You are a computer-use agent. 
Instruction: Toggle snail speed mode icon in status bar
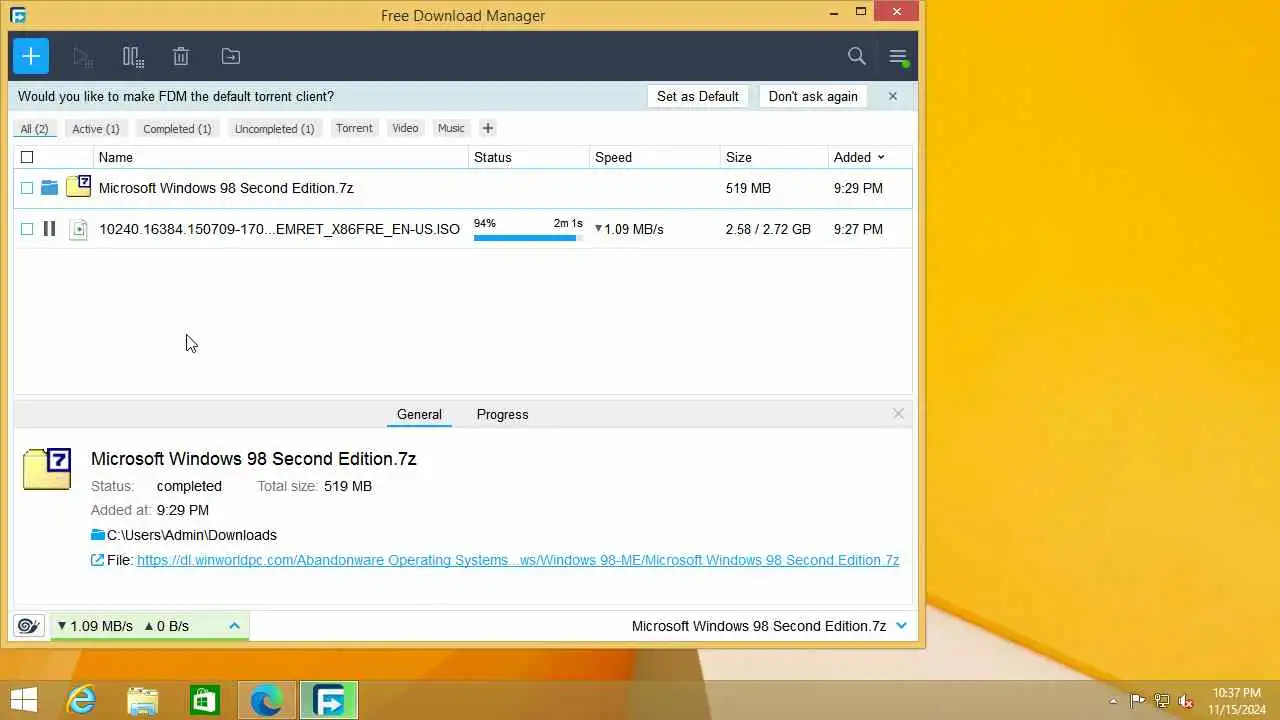click(x=28, y=626)
